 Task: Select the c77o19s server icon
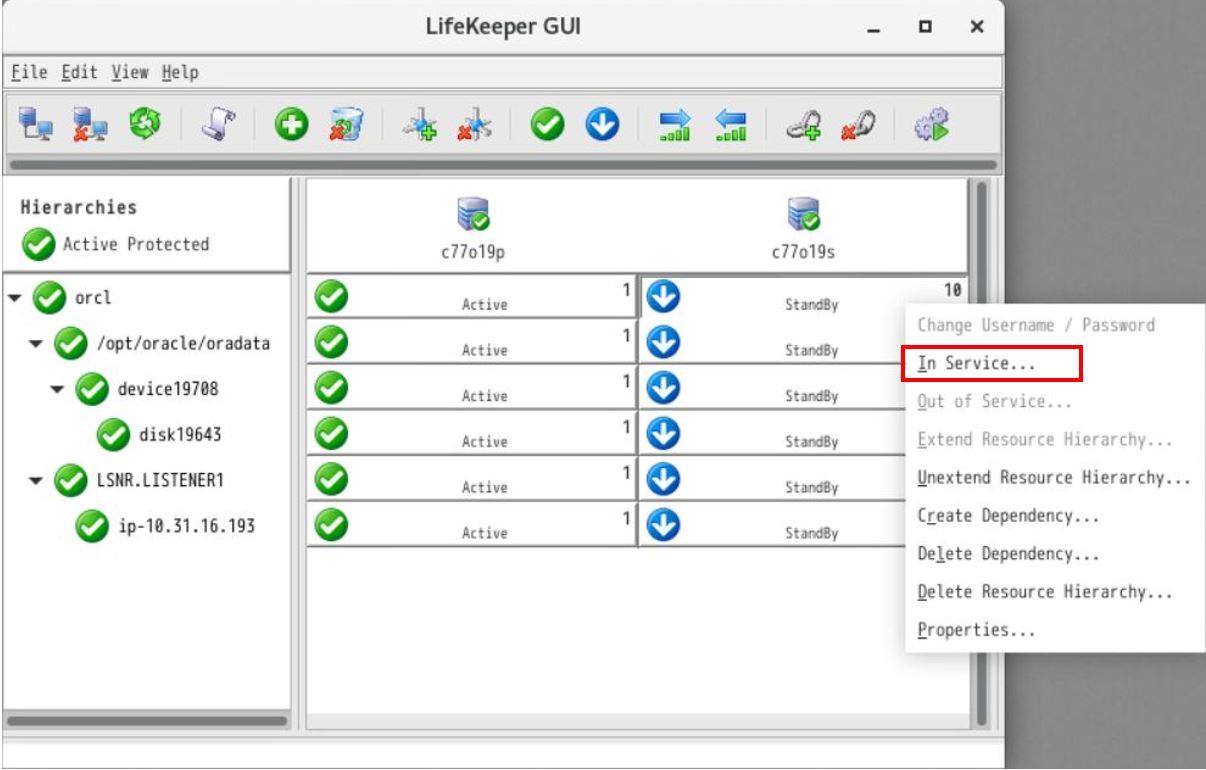click(803, 214)
